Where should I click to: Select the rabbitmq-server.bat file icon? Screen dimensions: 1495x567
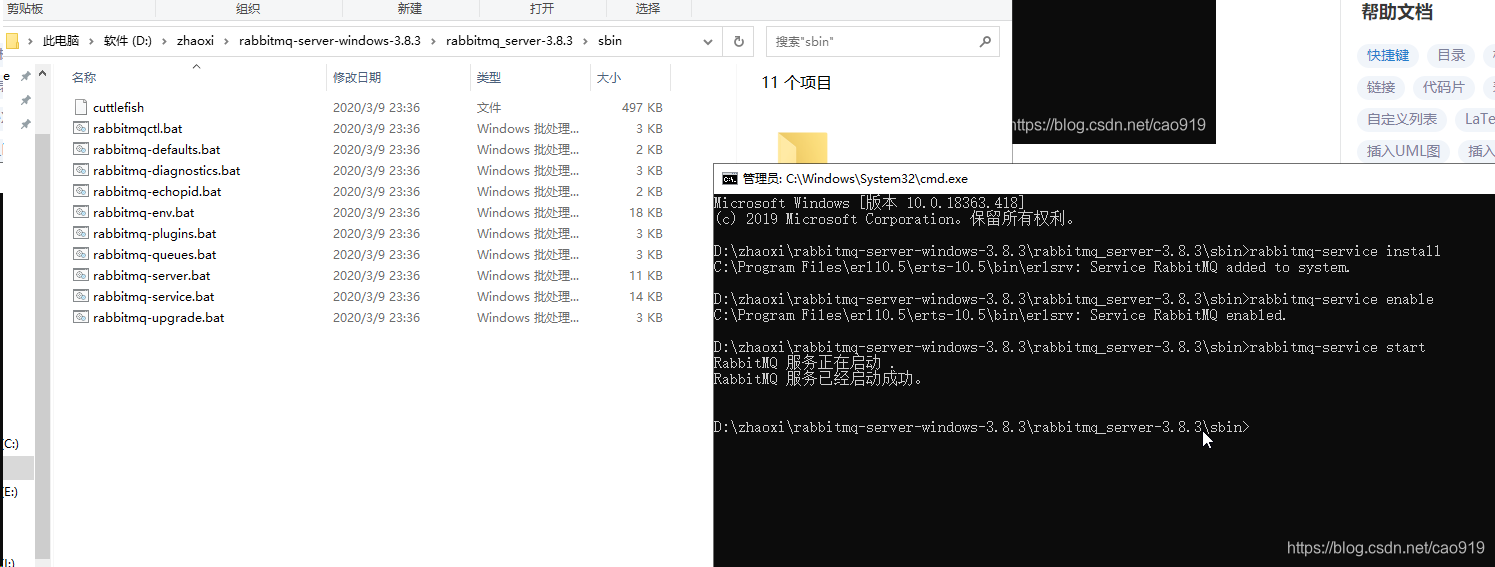pos(81,275)
